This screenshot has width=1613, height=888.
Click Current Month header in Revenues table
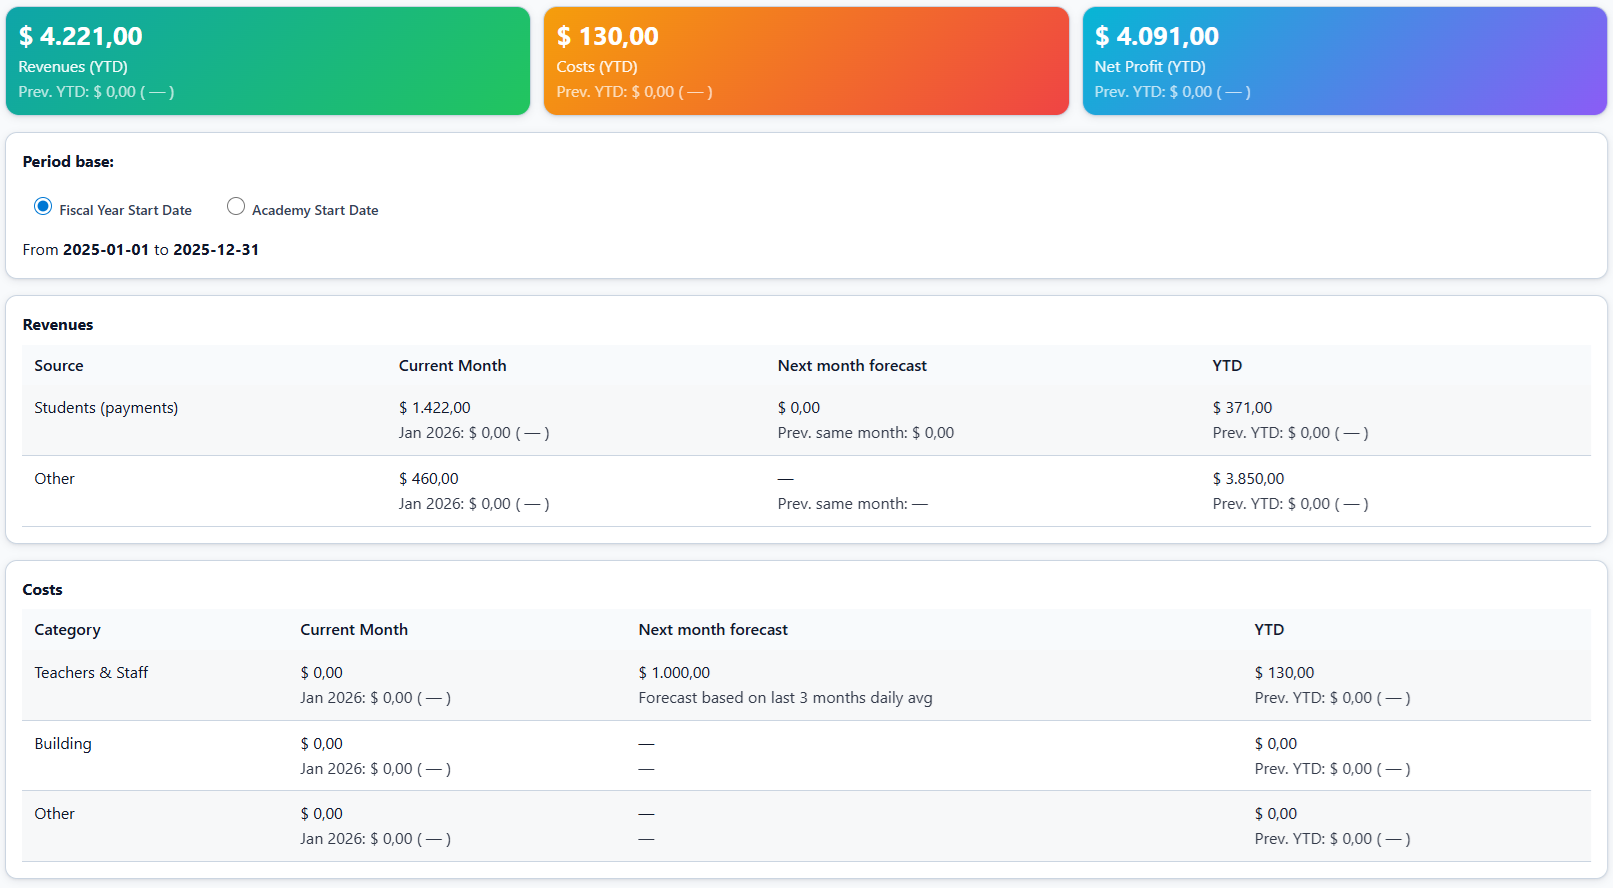[452, 366]
